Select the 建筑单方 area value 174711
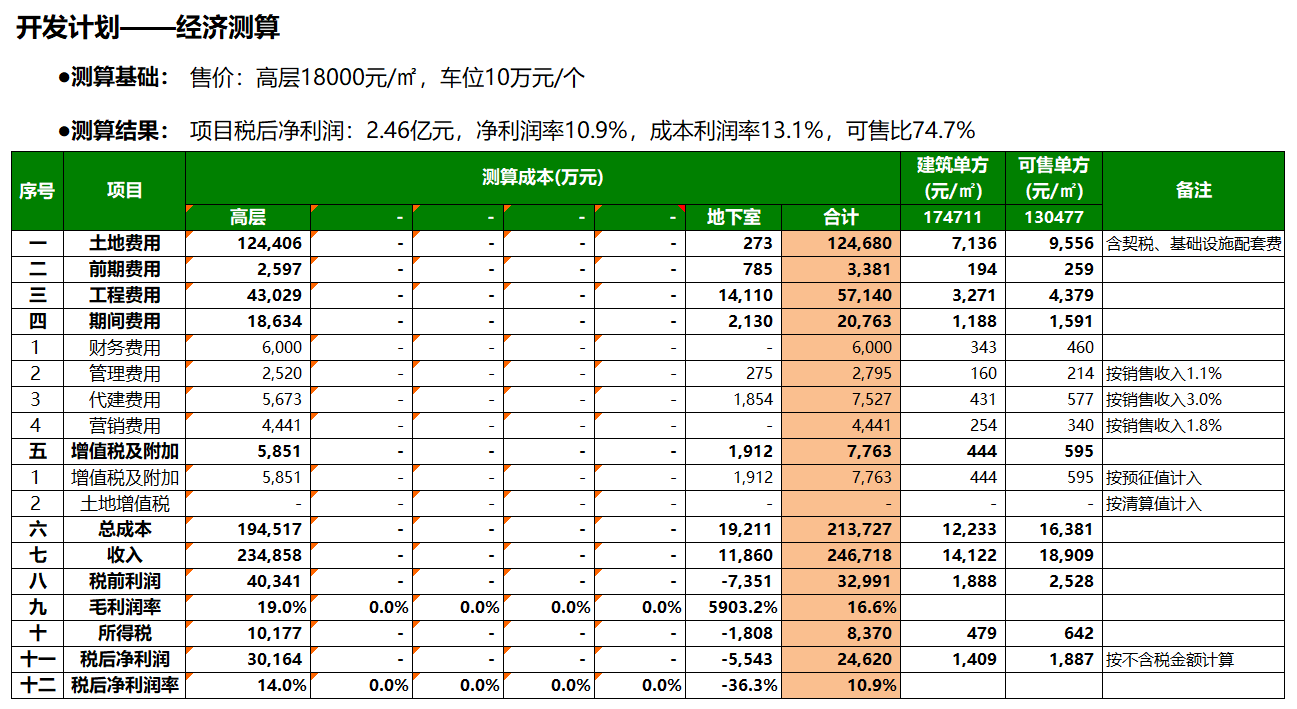The width and height of the screenshot is (1297, 709). pyautogui.click(x=953, y=217)
